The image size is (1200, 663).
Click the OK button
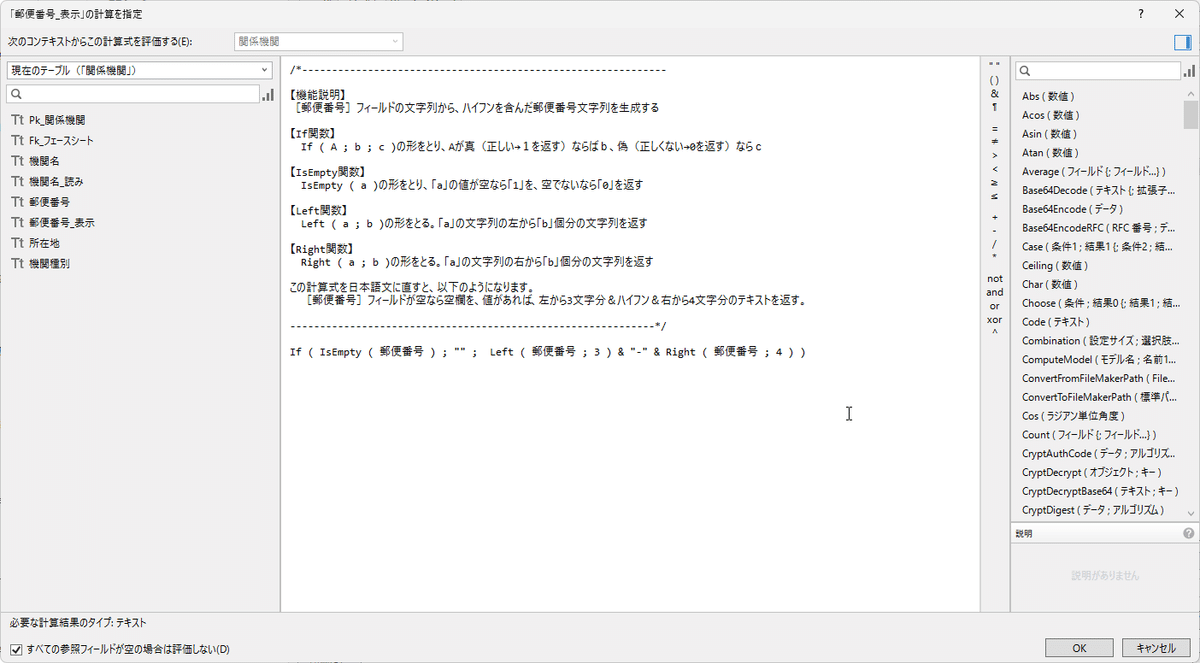coord(1078,648)
